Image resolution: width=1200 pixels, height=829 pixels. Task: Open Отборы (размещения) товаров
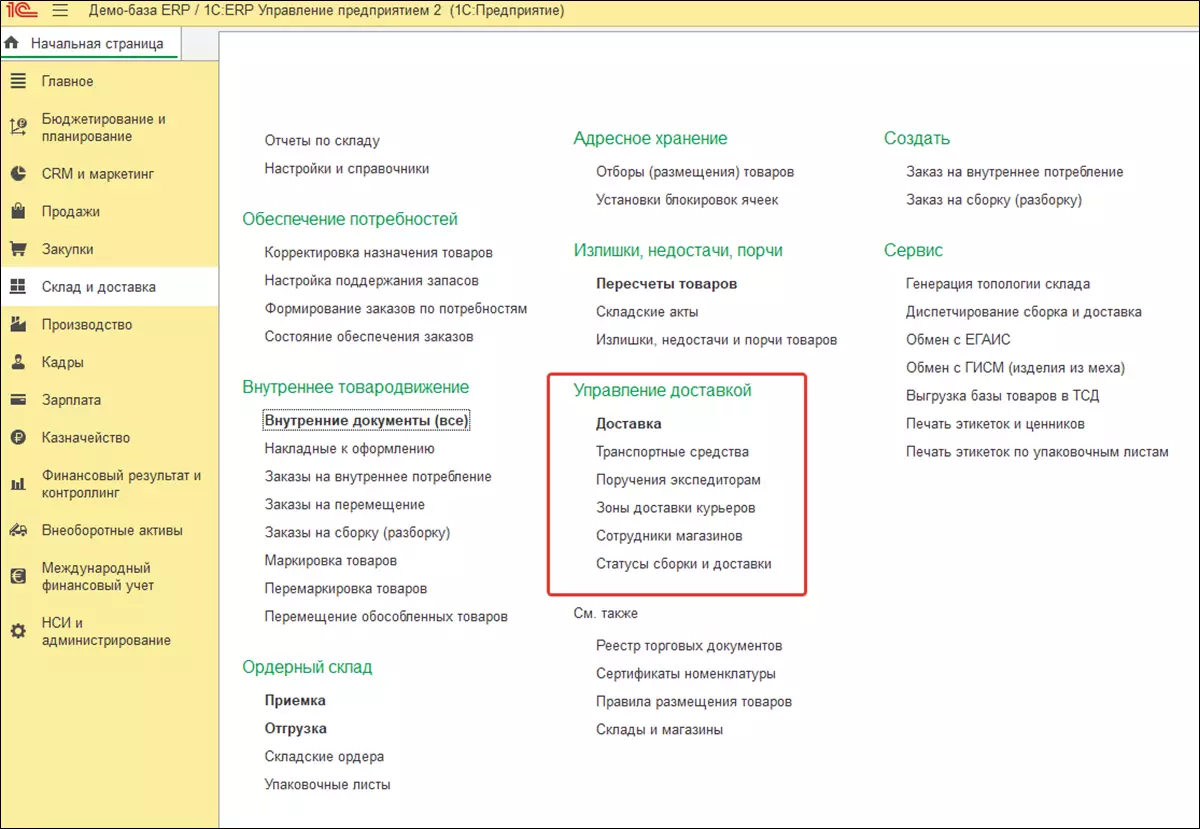click(x=695, y=172)
